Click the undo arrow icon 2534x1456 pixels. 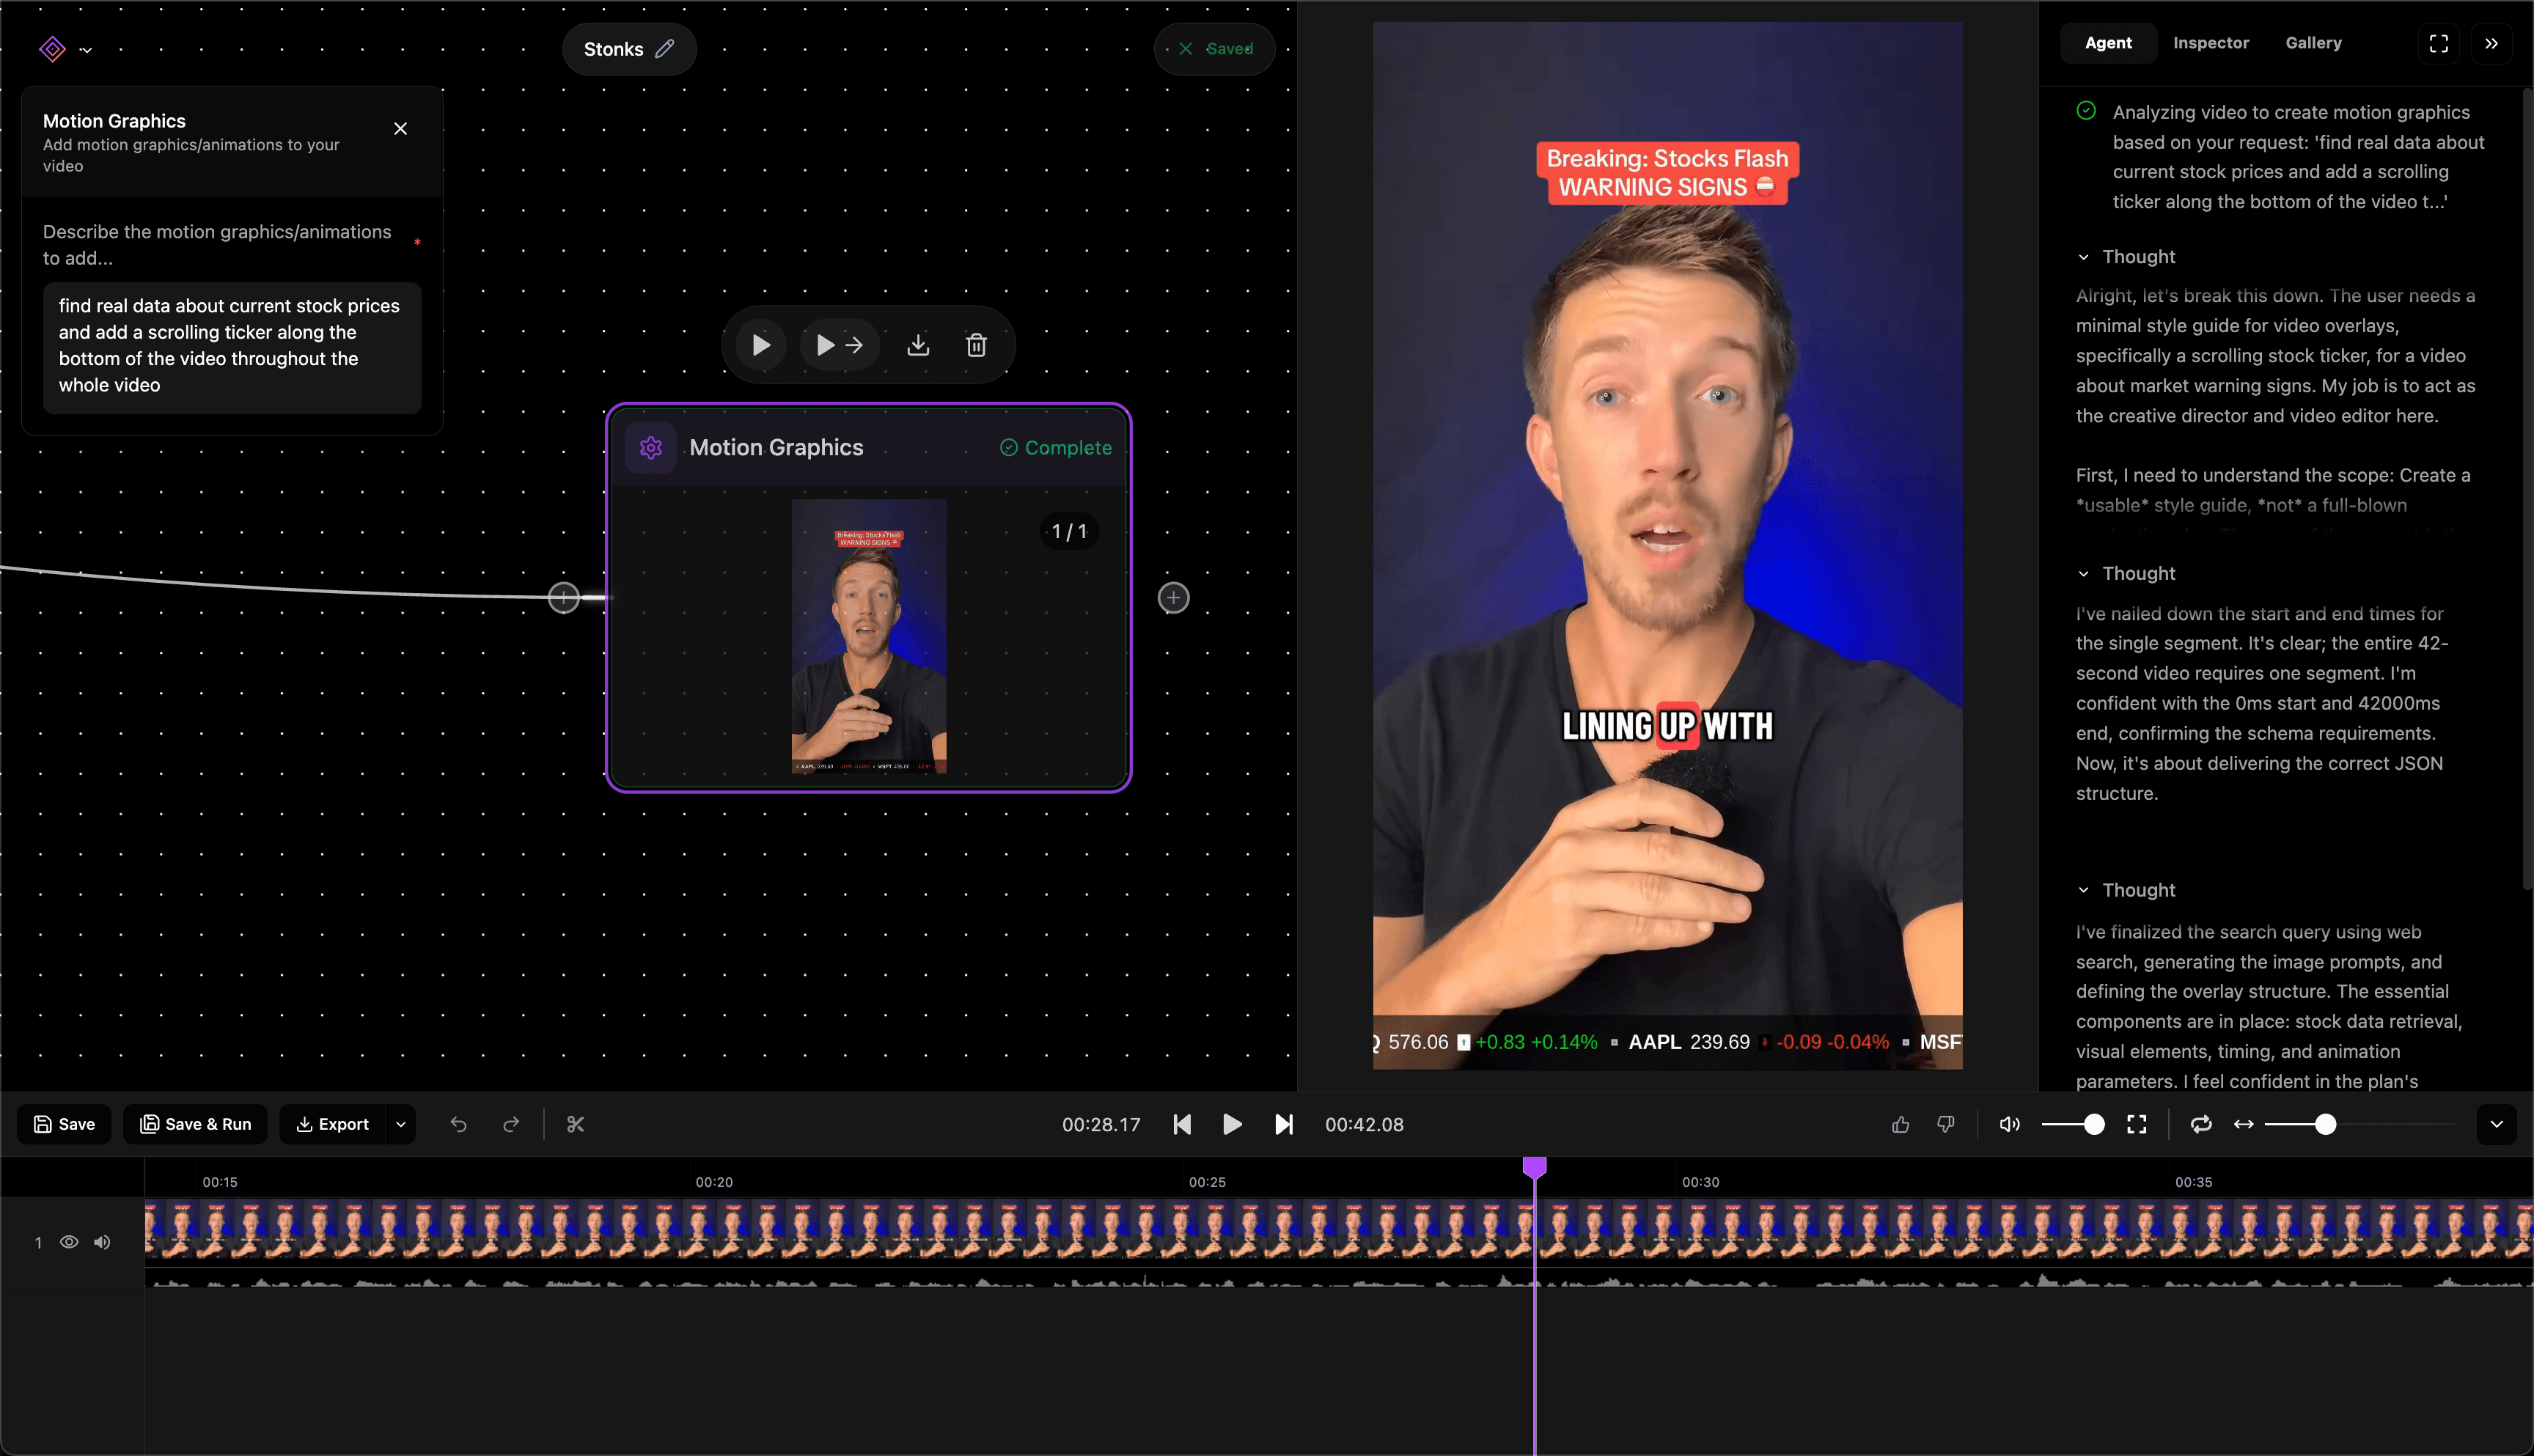[x=459, y=1124]
